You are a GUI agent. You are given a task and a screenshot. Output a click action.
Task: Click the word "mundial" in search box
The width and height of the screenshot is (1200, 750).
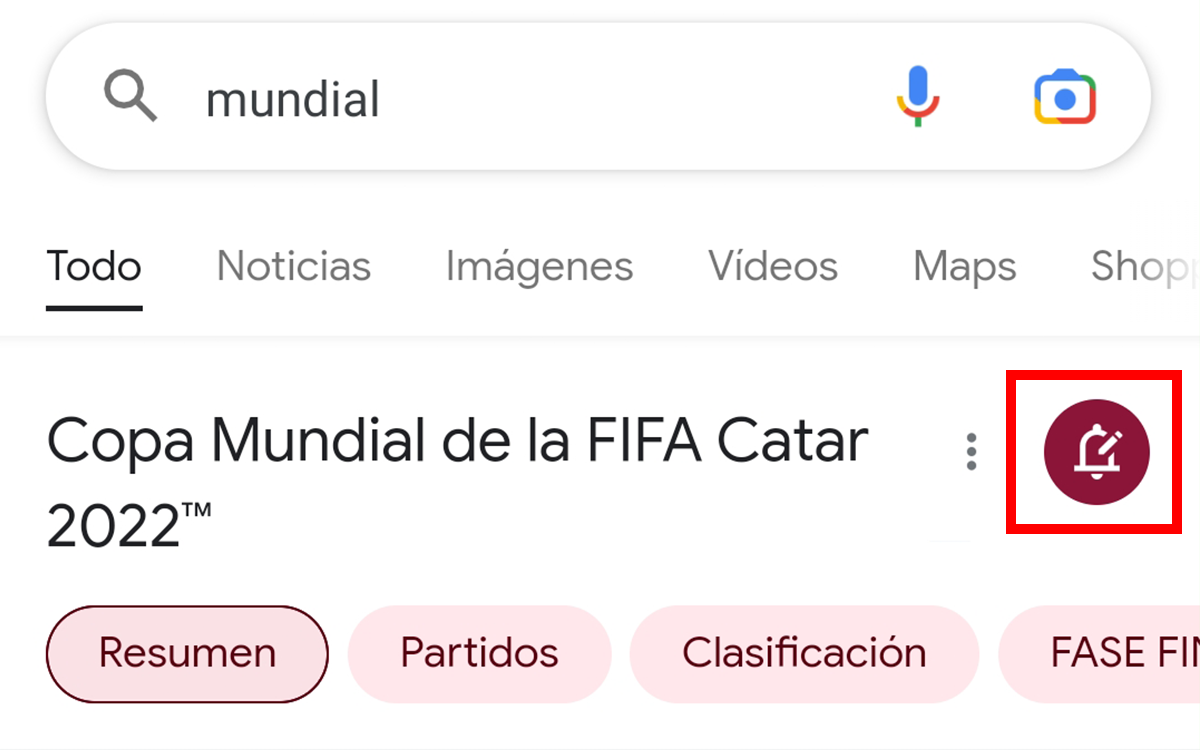(x=292, y=100)
